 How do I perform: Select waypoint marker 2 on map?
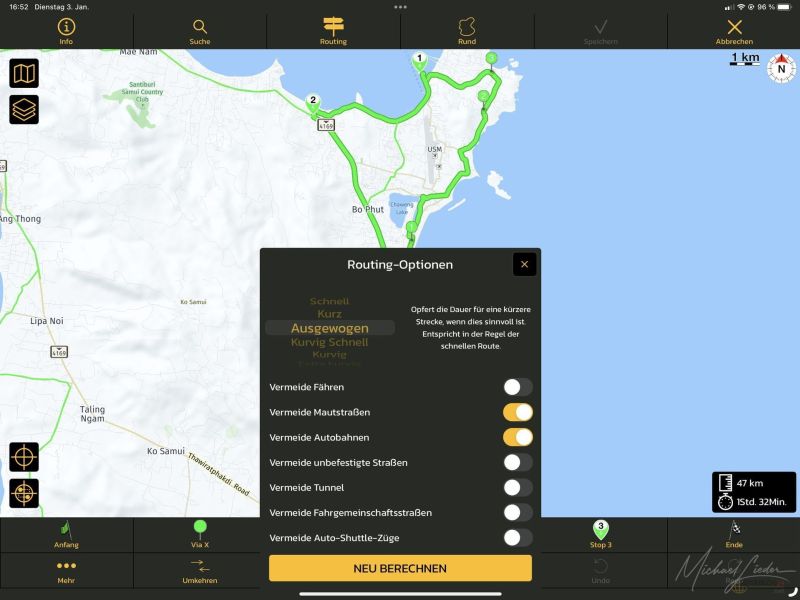313,102
